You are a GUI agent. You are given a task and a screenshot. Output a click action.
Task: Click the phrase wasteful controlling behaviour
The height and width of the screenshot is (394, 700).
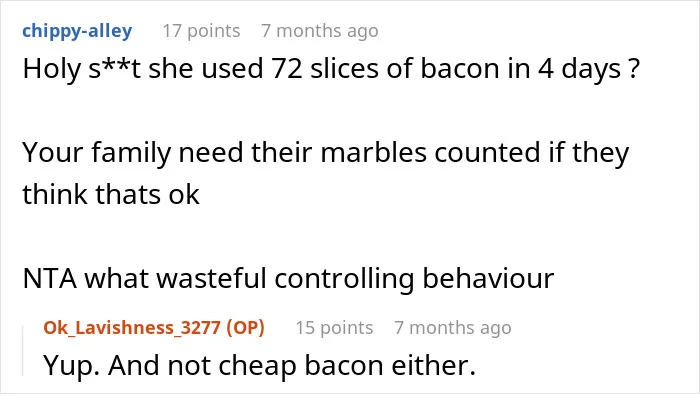click(x=355, y=278)
